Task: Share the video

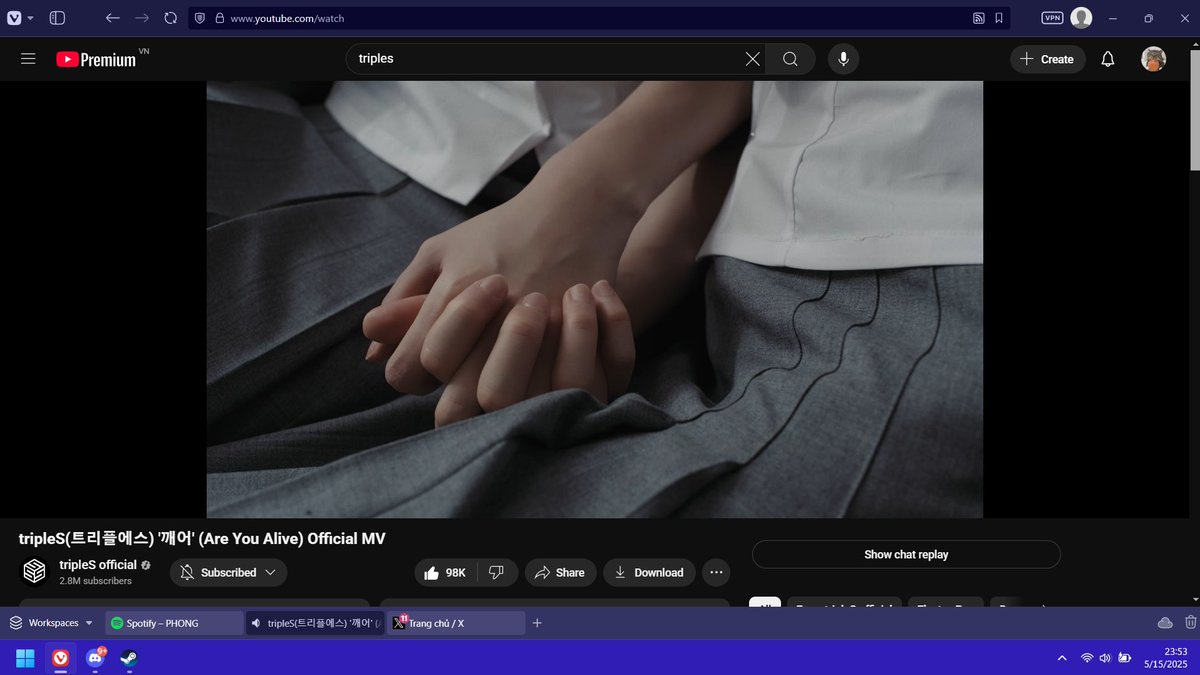Action: click(560, 572)
